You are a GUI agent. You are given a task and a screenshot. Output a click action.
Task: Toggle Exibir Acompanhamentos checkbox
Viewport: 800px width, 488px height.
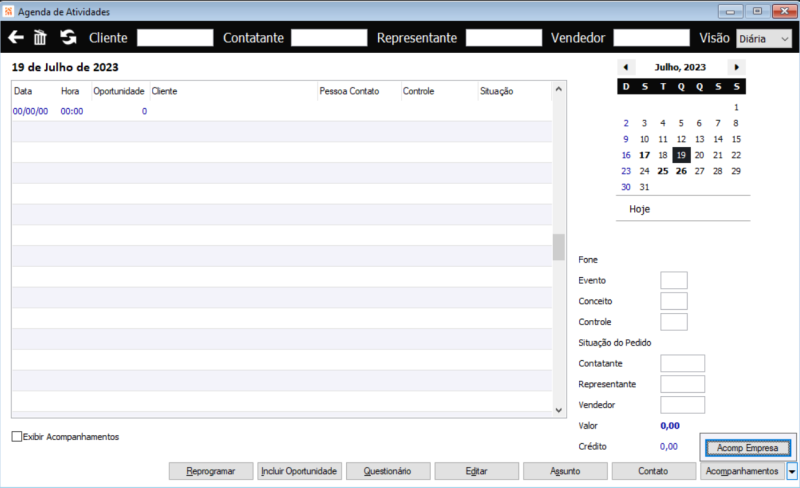(x=17, y=436)
